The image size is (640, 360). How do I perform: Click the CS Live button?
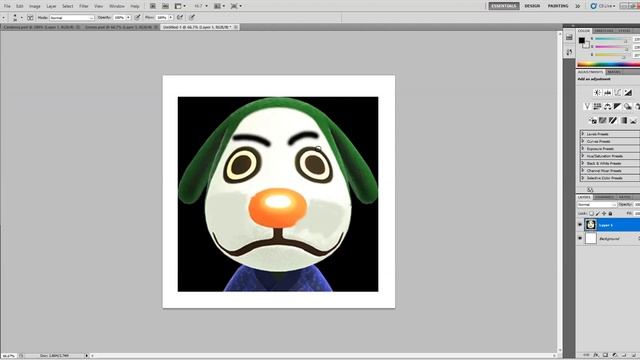click(x=603, y=6)
